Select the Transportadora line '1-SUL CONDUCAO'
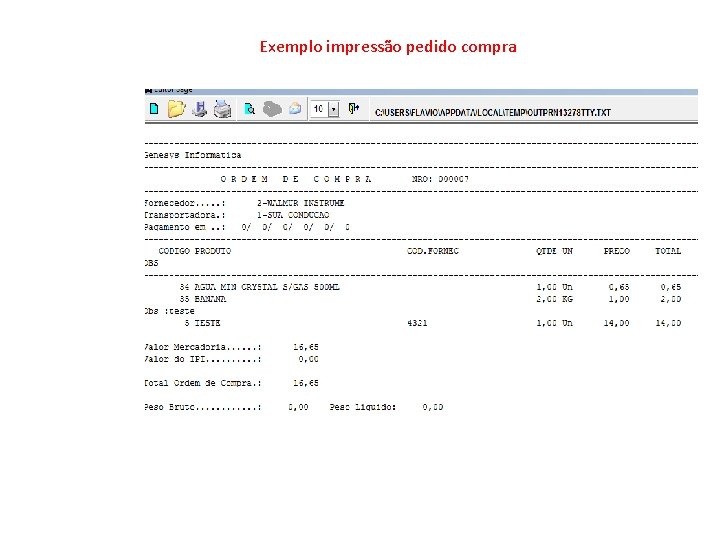This screenshot has width=720, height=540. click(x=237, y=215)
